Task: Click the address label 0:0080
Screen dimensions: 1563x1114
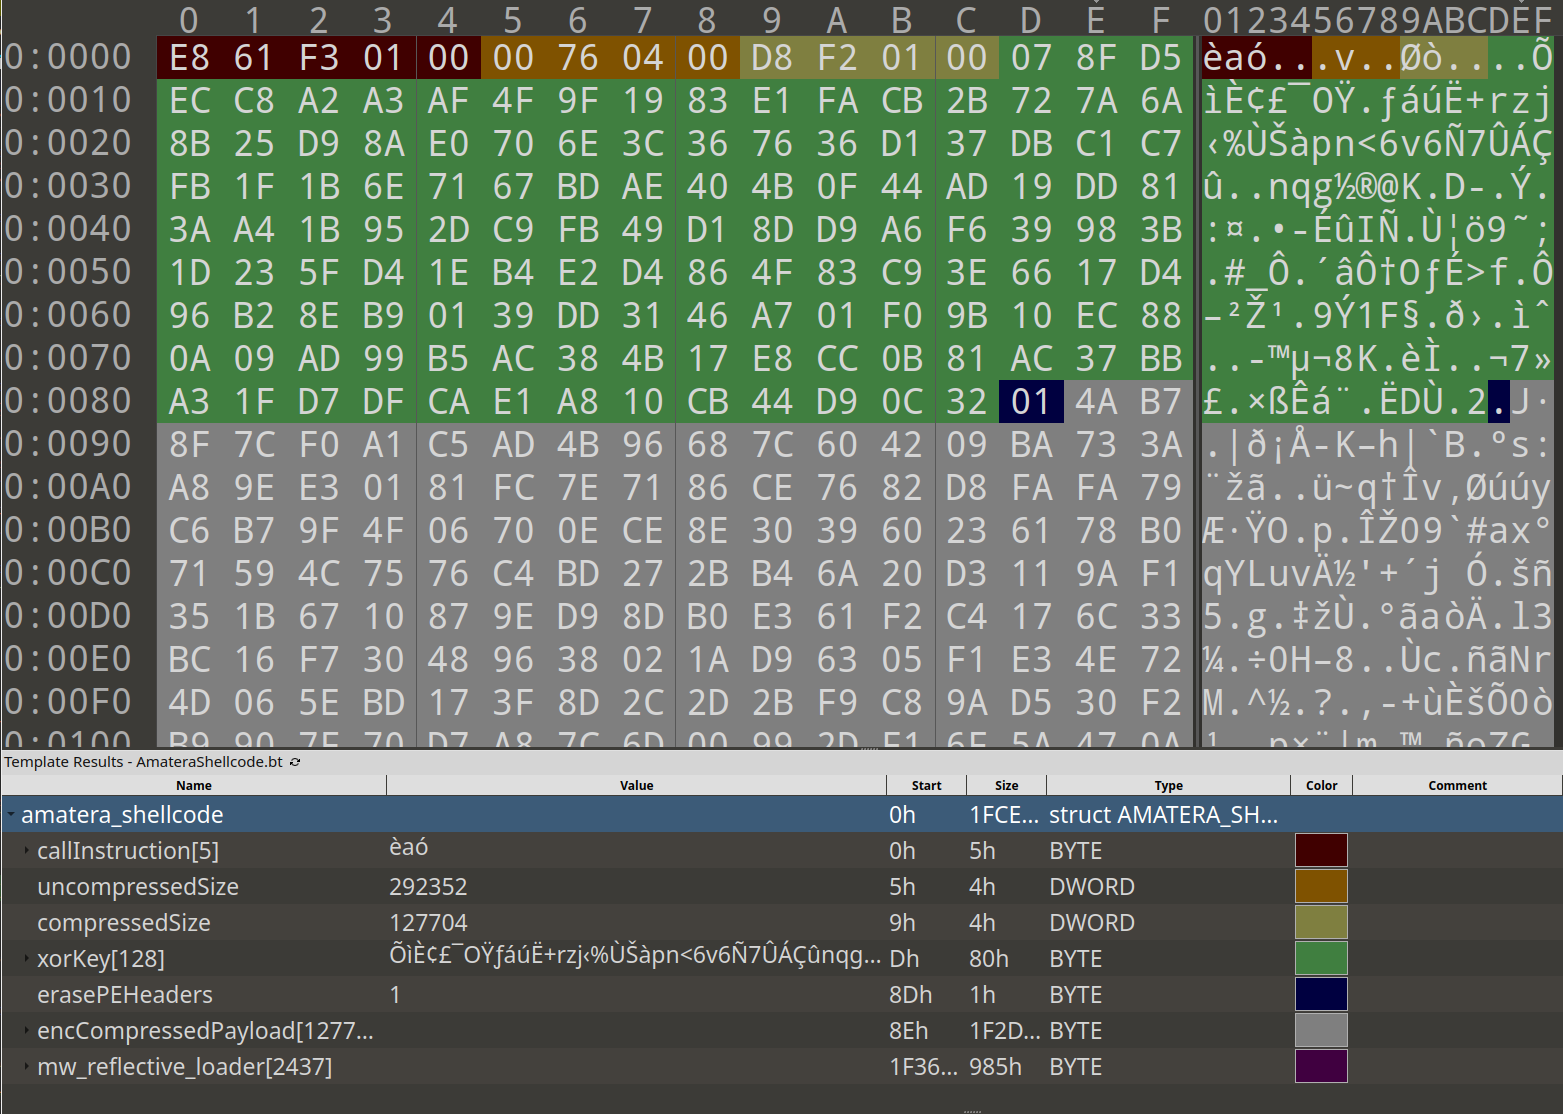Action: pyautogui.click(x=68, y=401)
